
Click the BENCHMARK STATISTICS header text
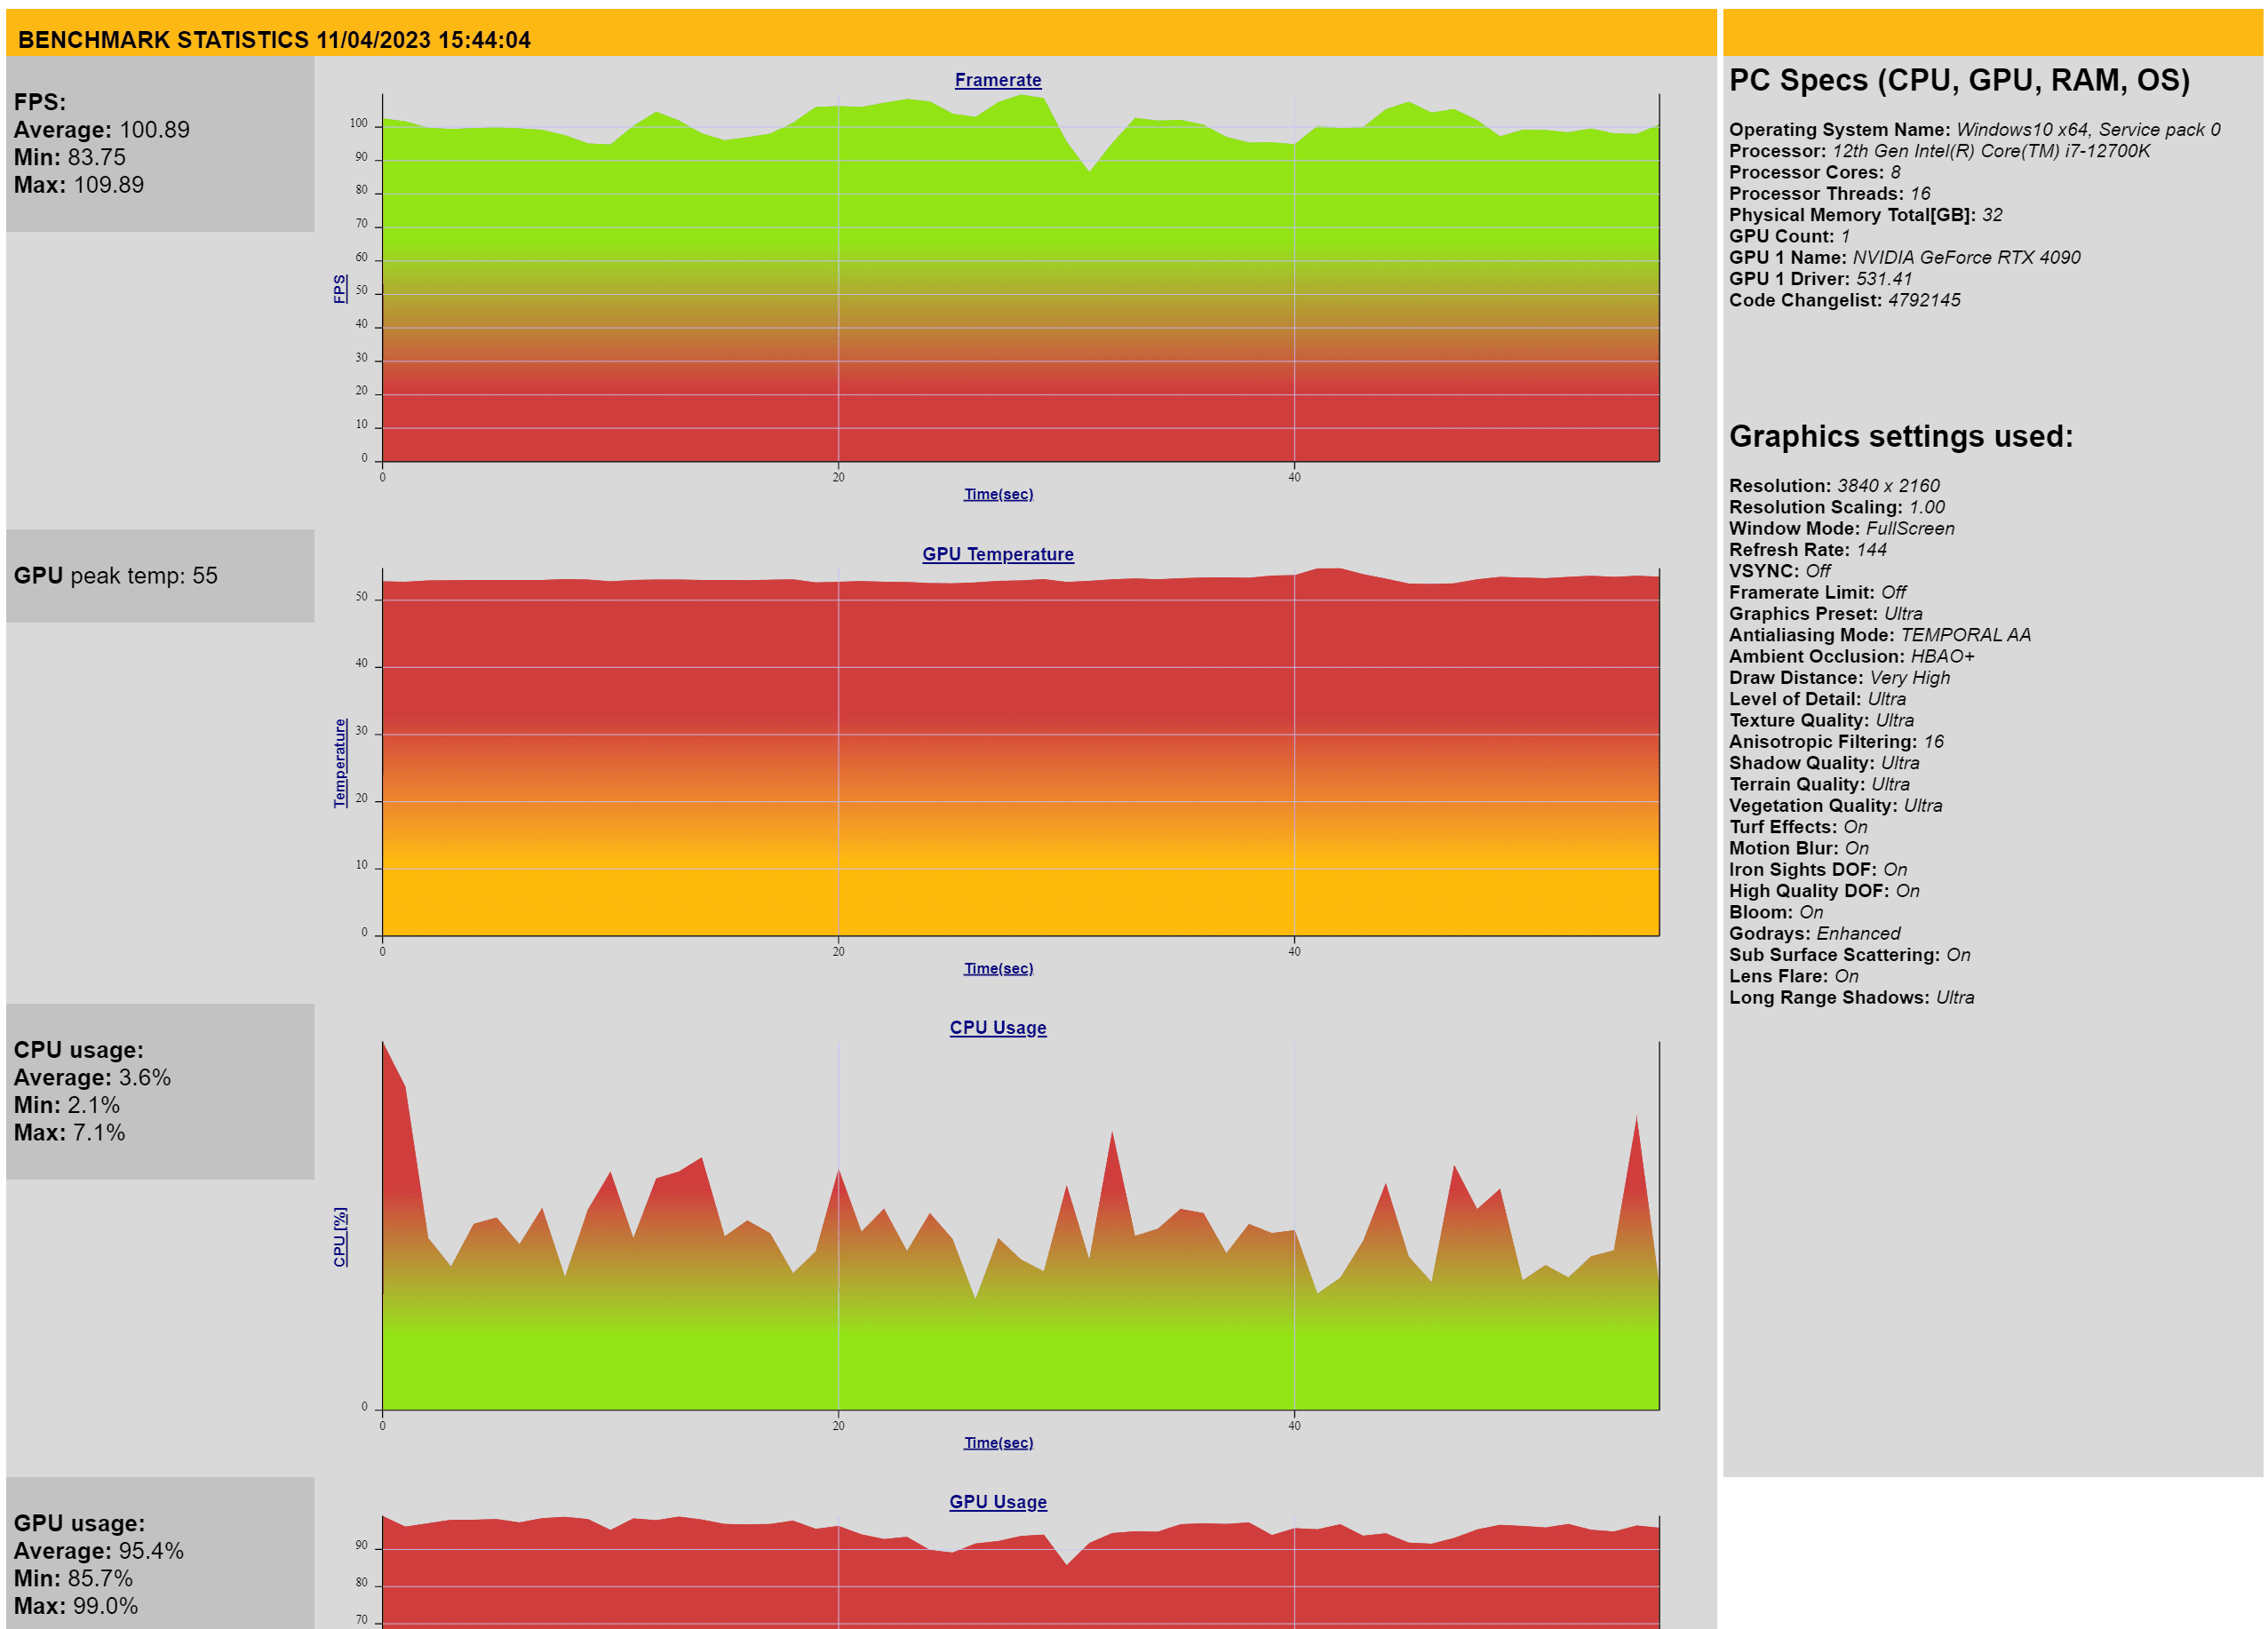tap(274, 40)
